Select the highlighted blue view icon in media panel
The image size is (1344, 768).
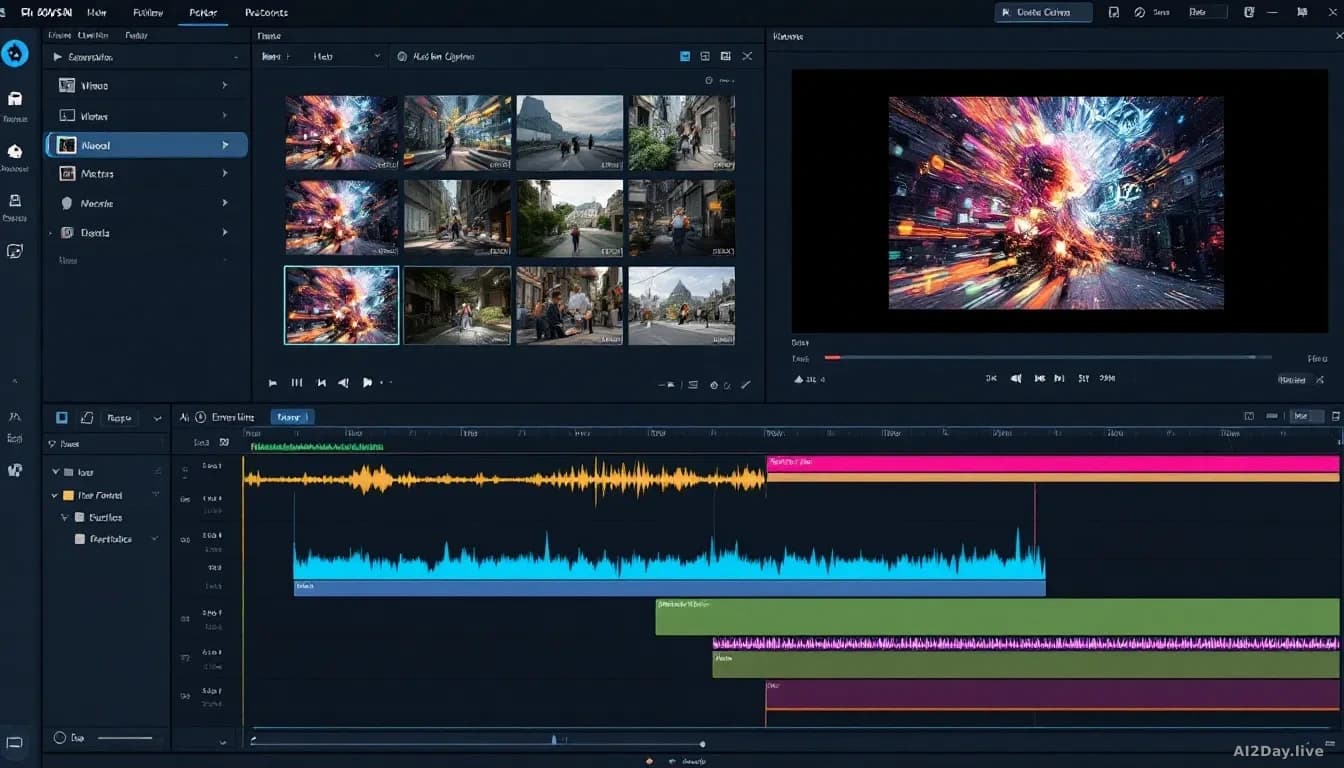coord(685,57)
